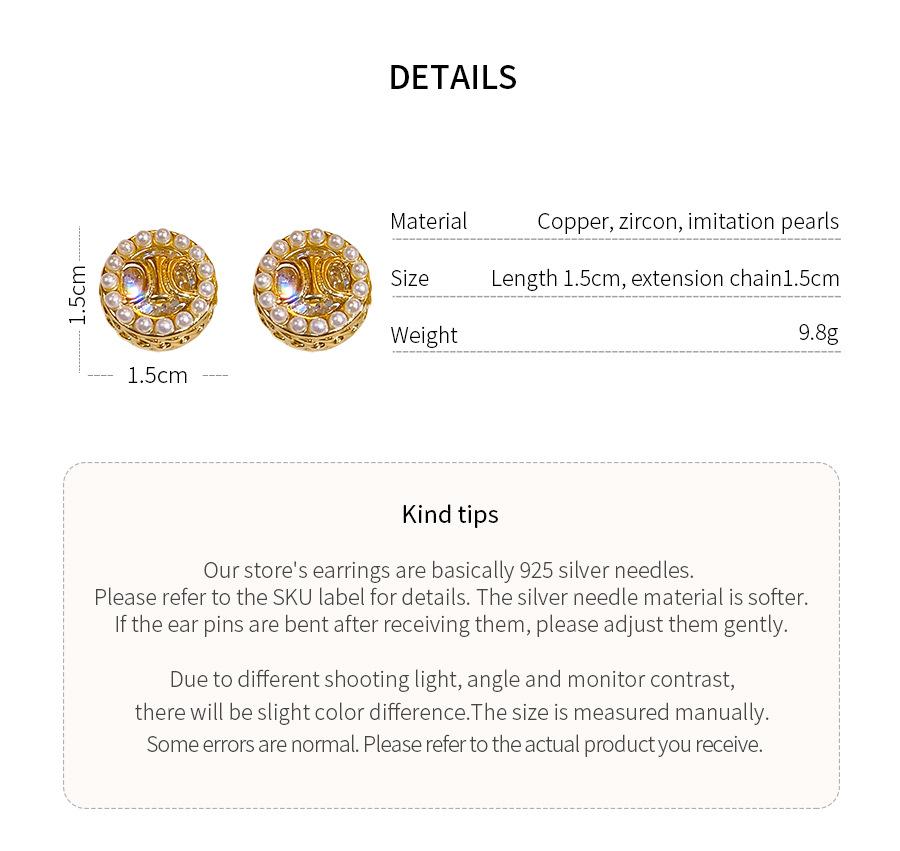The width and height of the screenshot is (900, 851).
Task: Click the dashed line under Weight row
Action: tap(616, 351)
